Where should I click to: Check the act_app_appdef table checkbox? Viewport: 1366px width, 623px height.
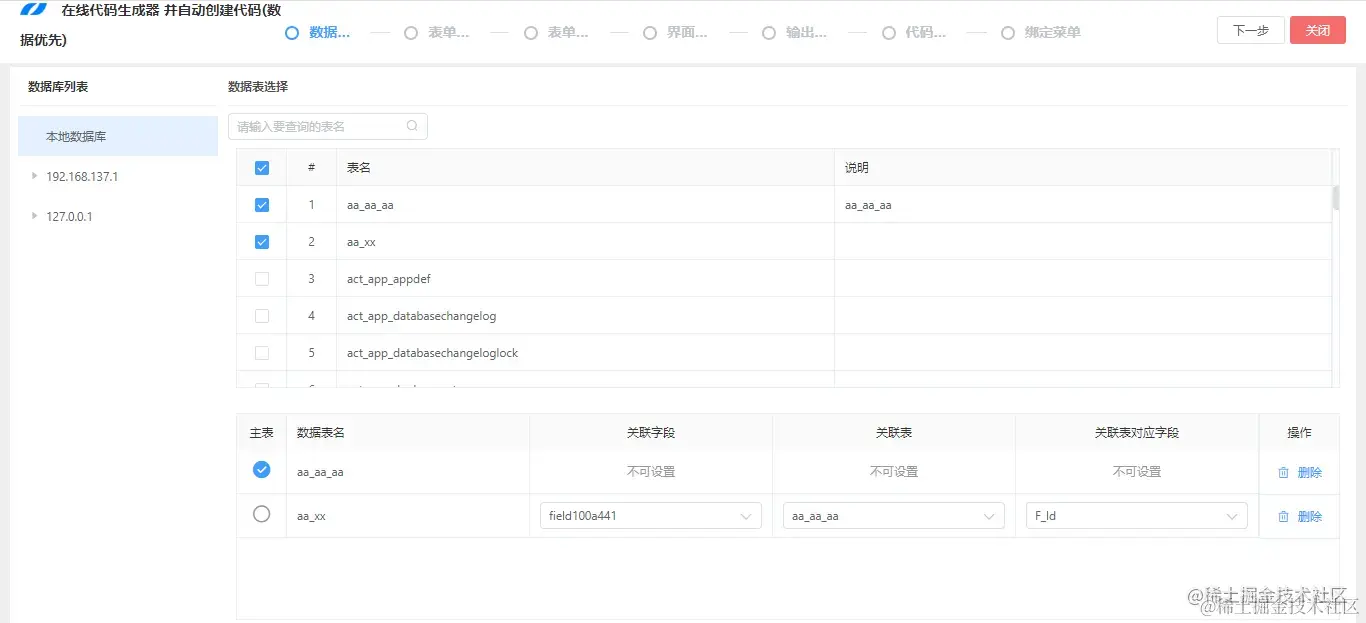point(261,278)
